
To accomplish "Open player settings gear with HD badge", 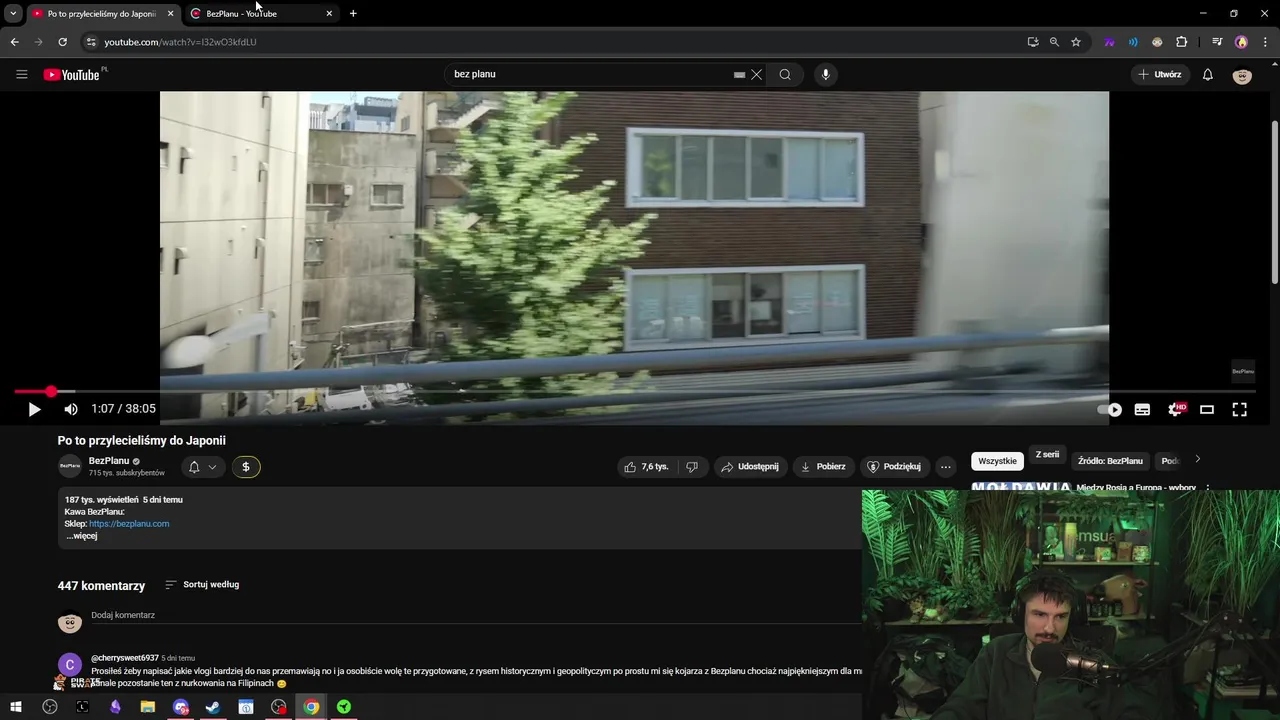I will pos(1176,409).
